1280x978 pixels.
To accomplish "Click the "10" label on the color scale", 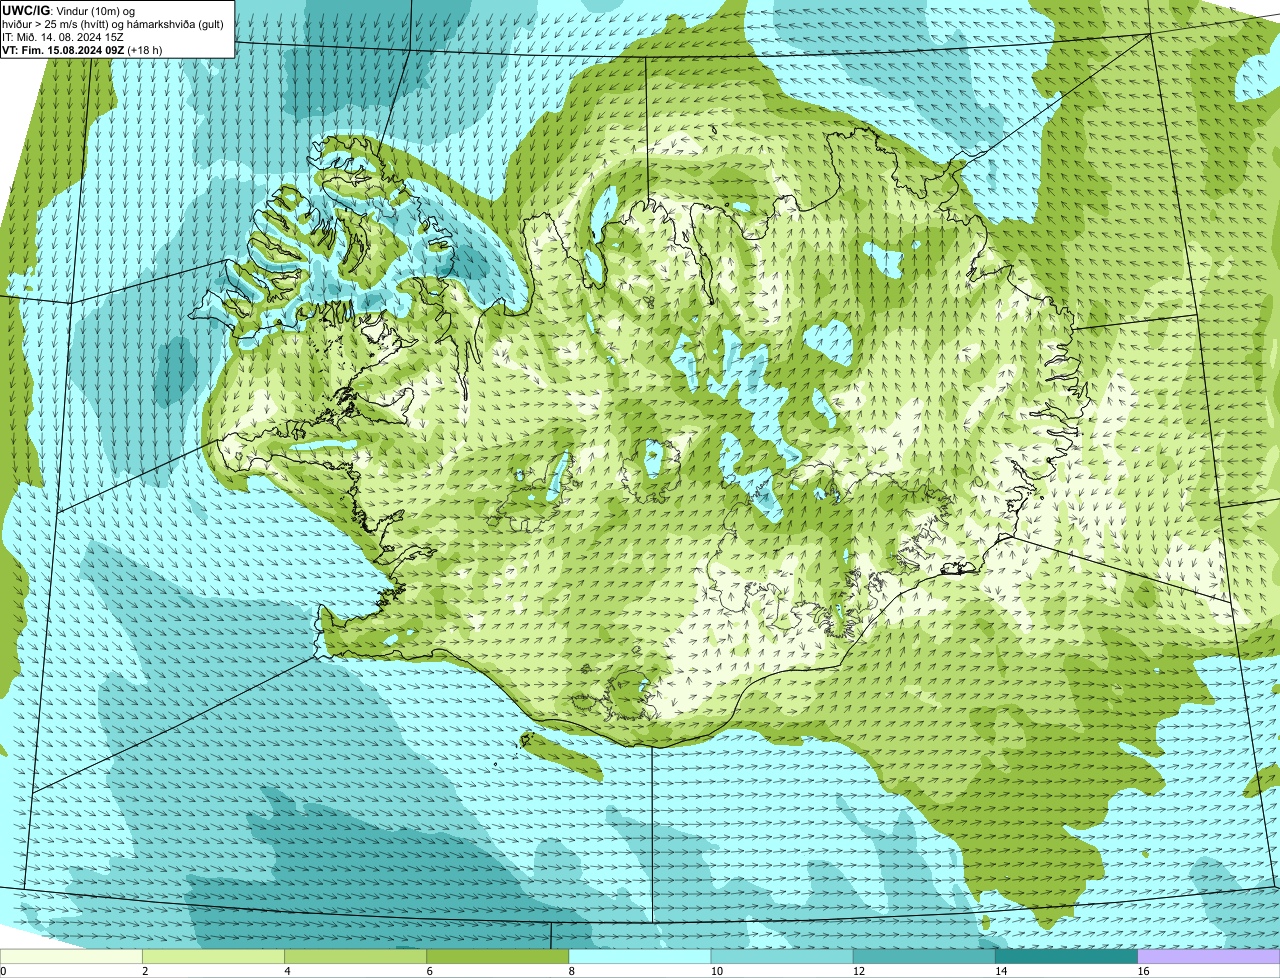I will 716,971.
